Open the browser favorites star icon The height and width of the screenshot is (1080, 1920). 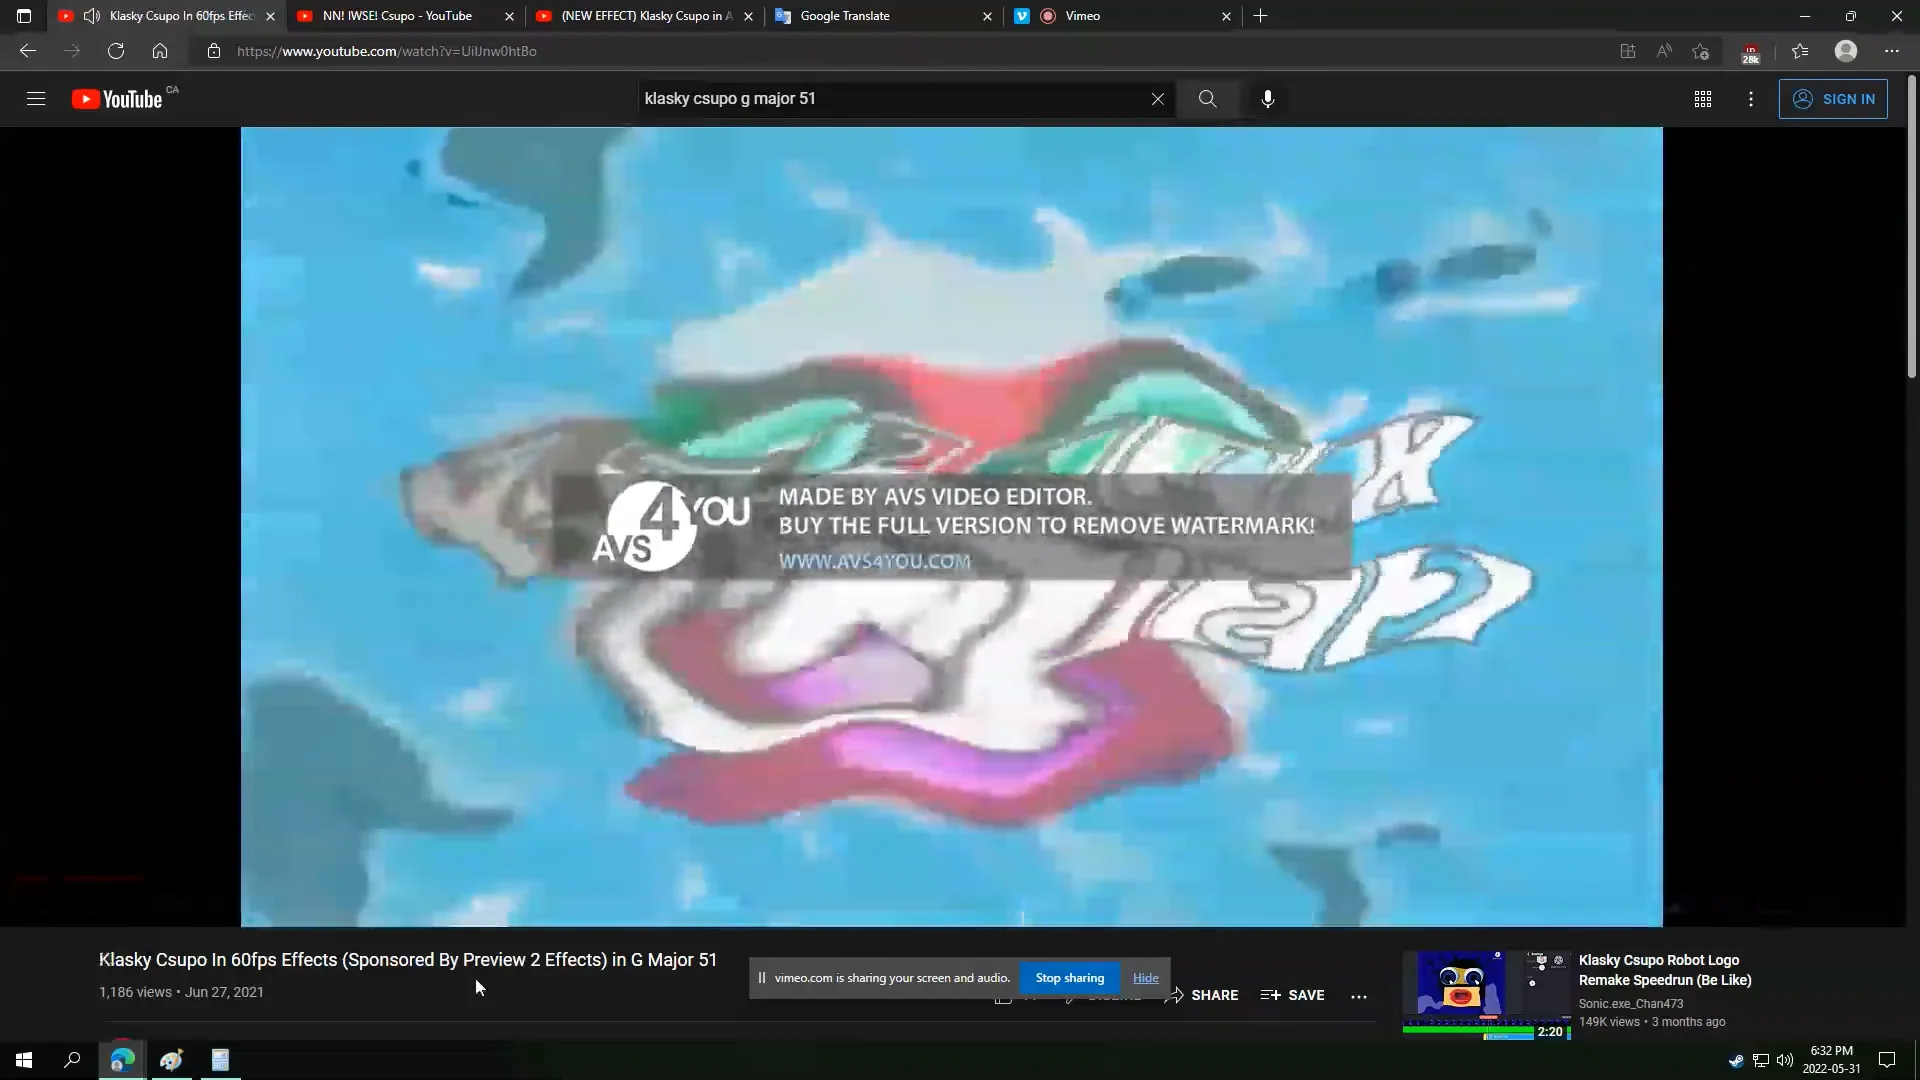1799,51
